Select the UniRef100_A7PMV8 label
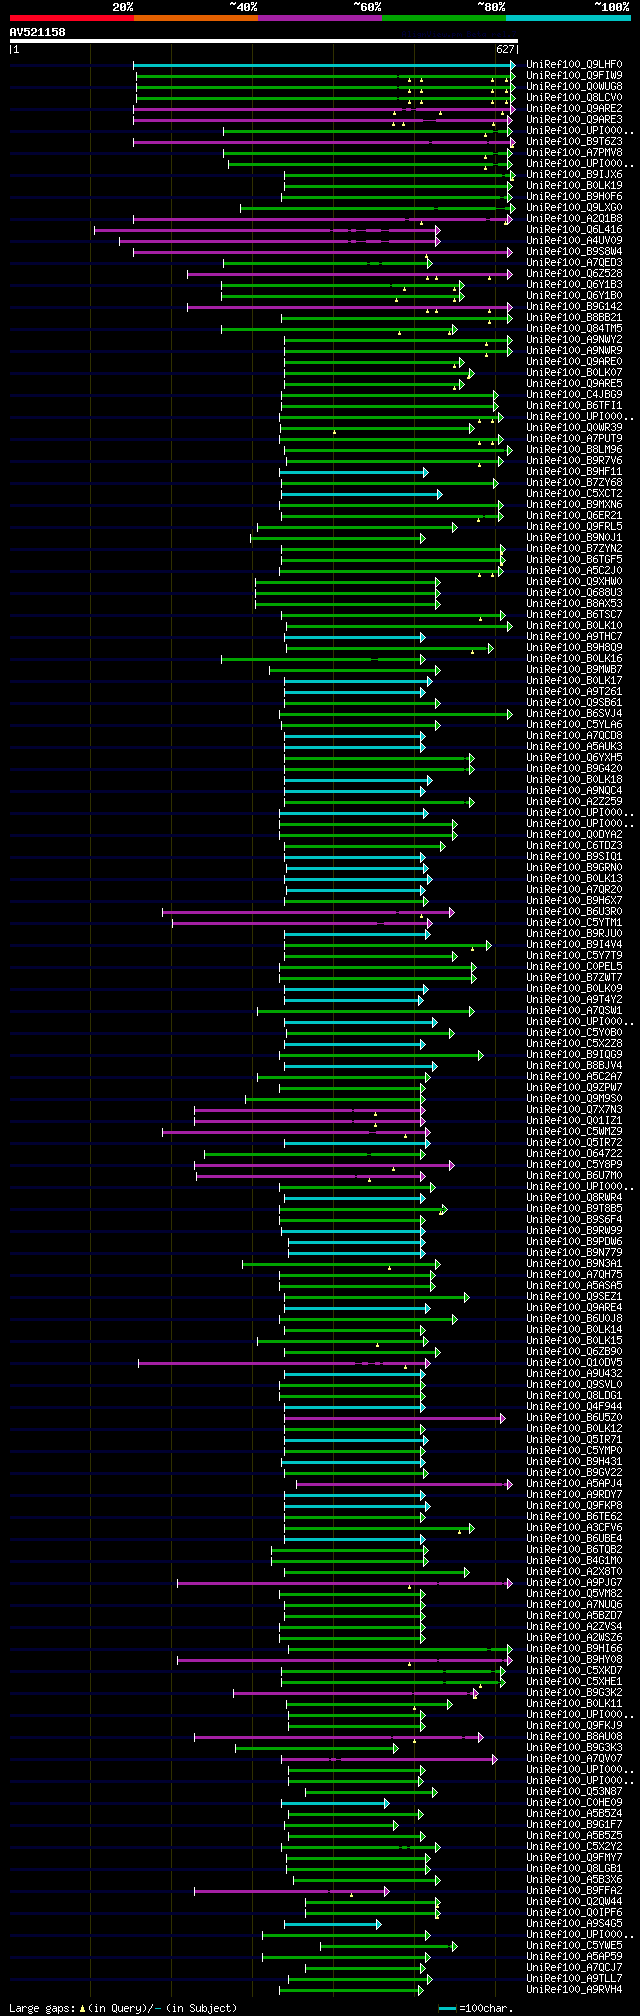The width and height of the screenshot is (640, 2016). pos(574,153)
